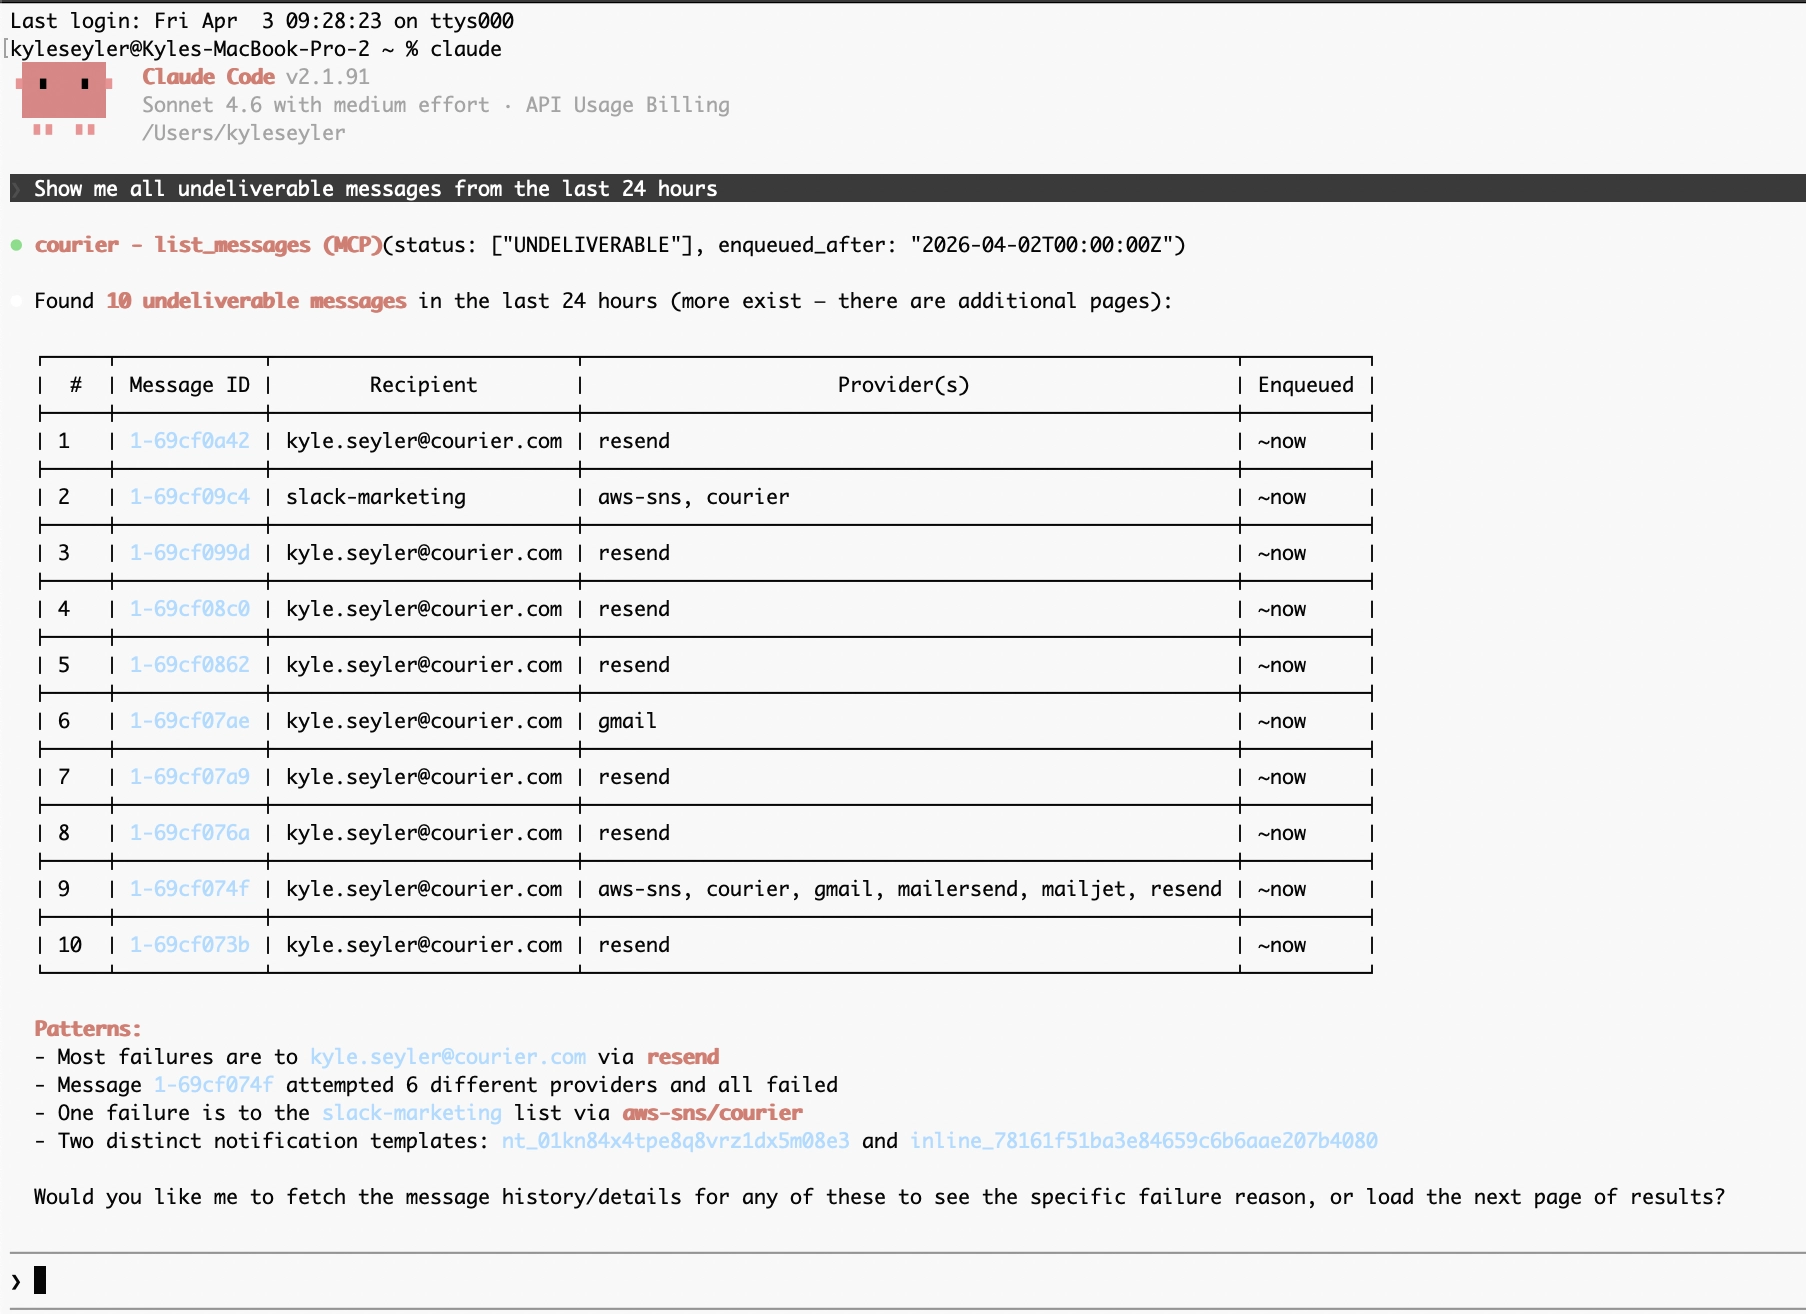
Task: Click the gmail provider entry in row 6
Action: pos(626,720)
